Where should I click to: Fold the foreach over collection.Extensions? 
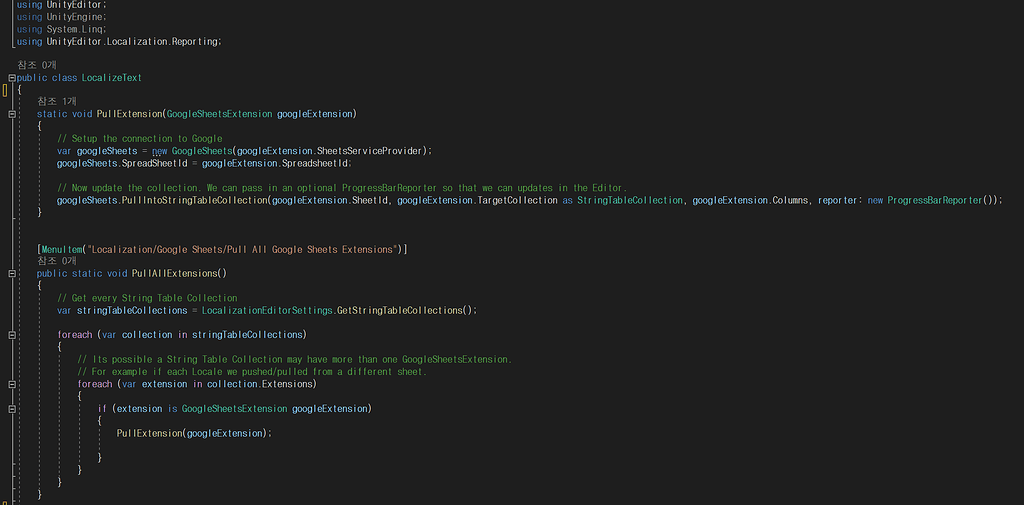point(11,384)
